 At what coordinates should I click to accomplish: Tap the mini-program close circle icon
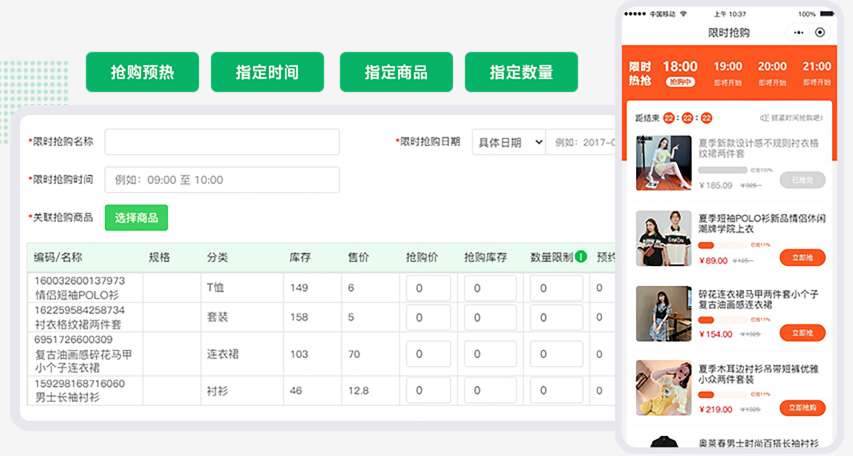821,32
